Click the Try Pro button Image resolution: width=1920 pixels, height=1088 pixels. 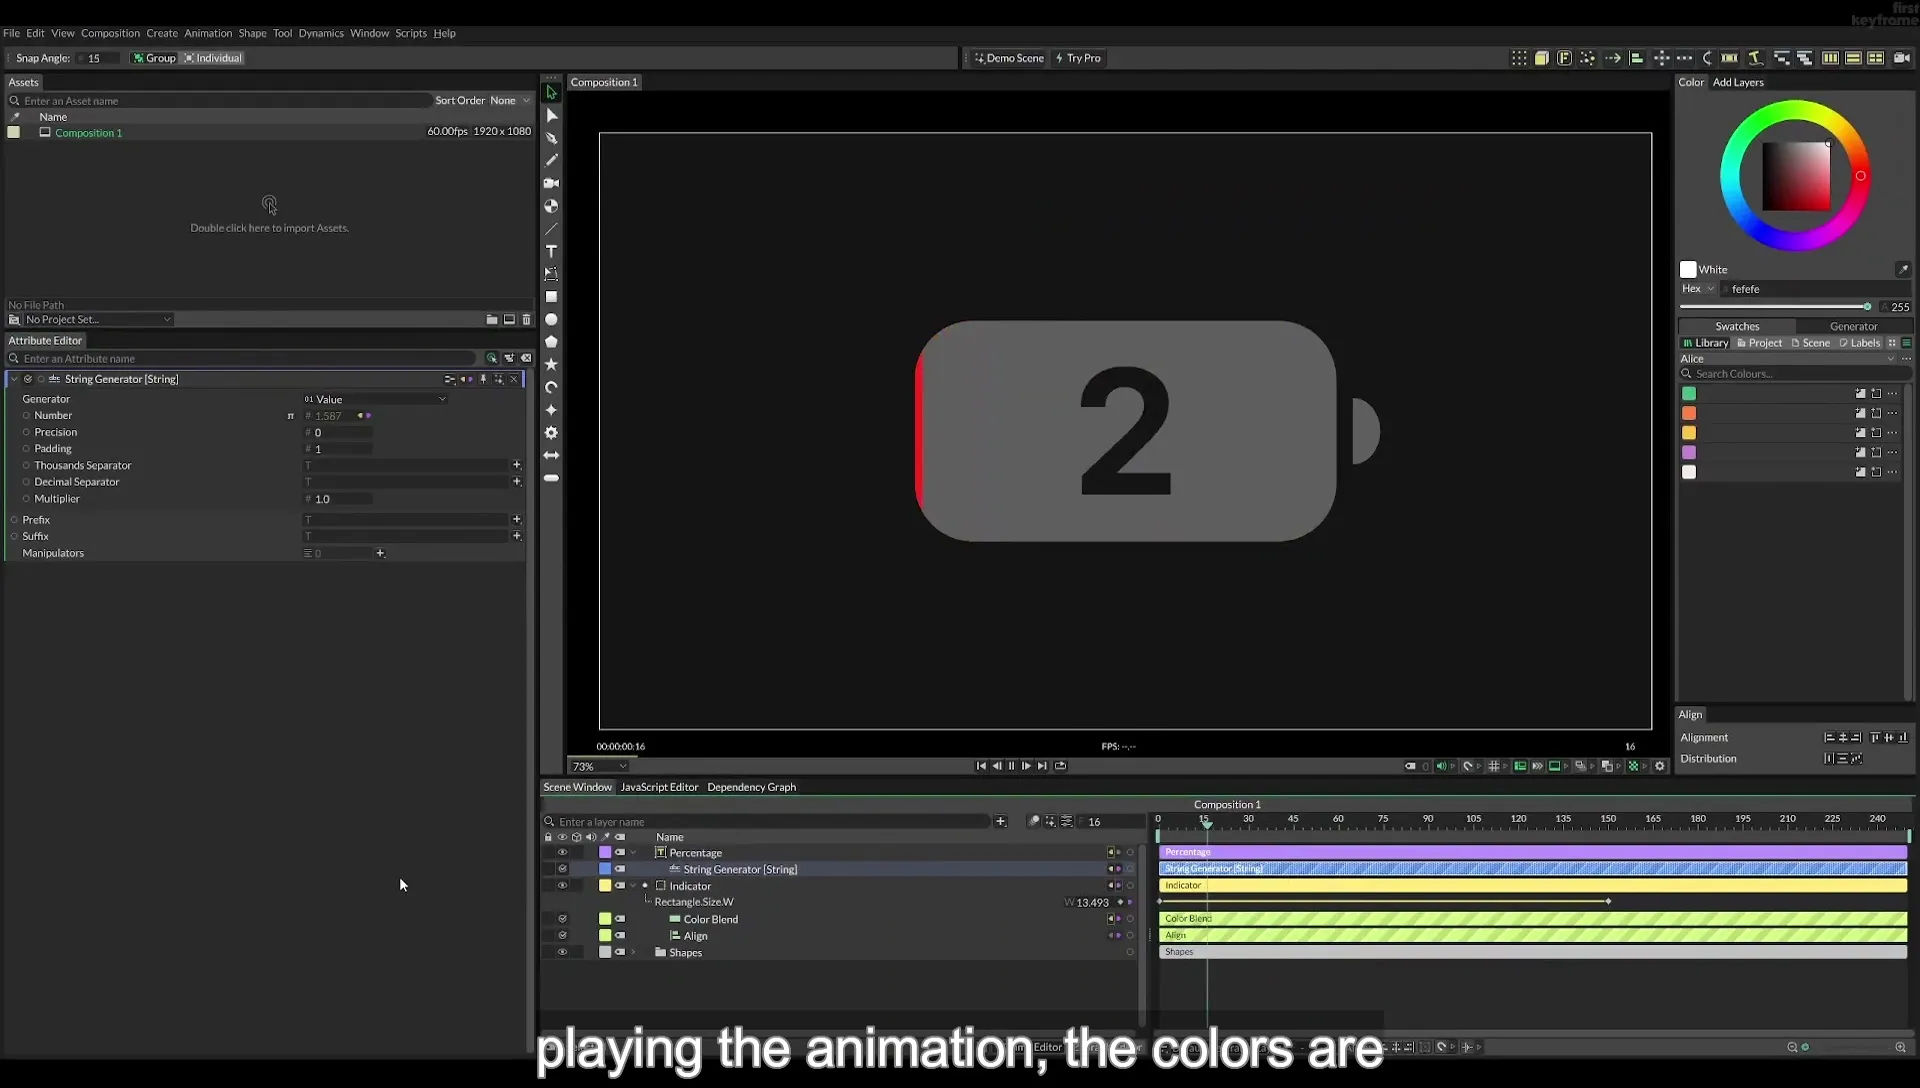click(x=1078, y=58)
